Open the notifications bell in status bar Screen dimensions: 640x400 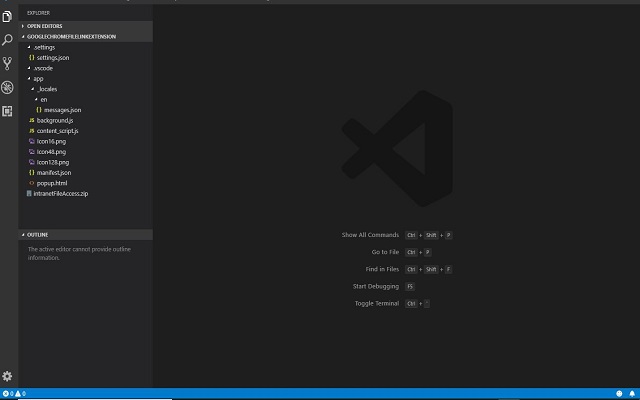[632, 393]
